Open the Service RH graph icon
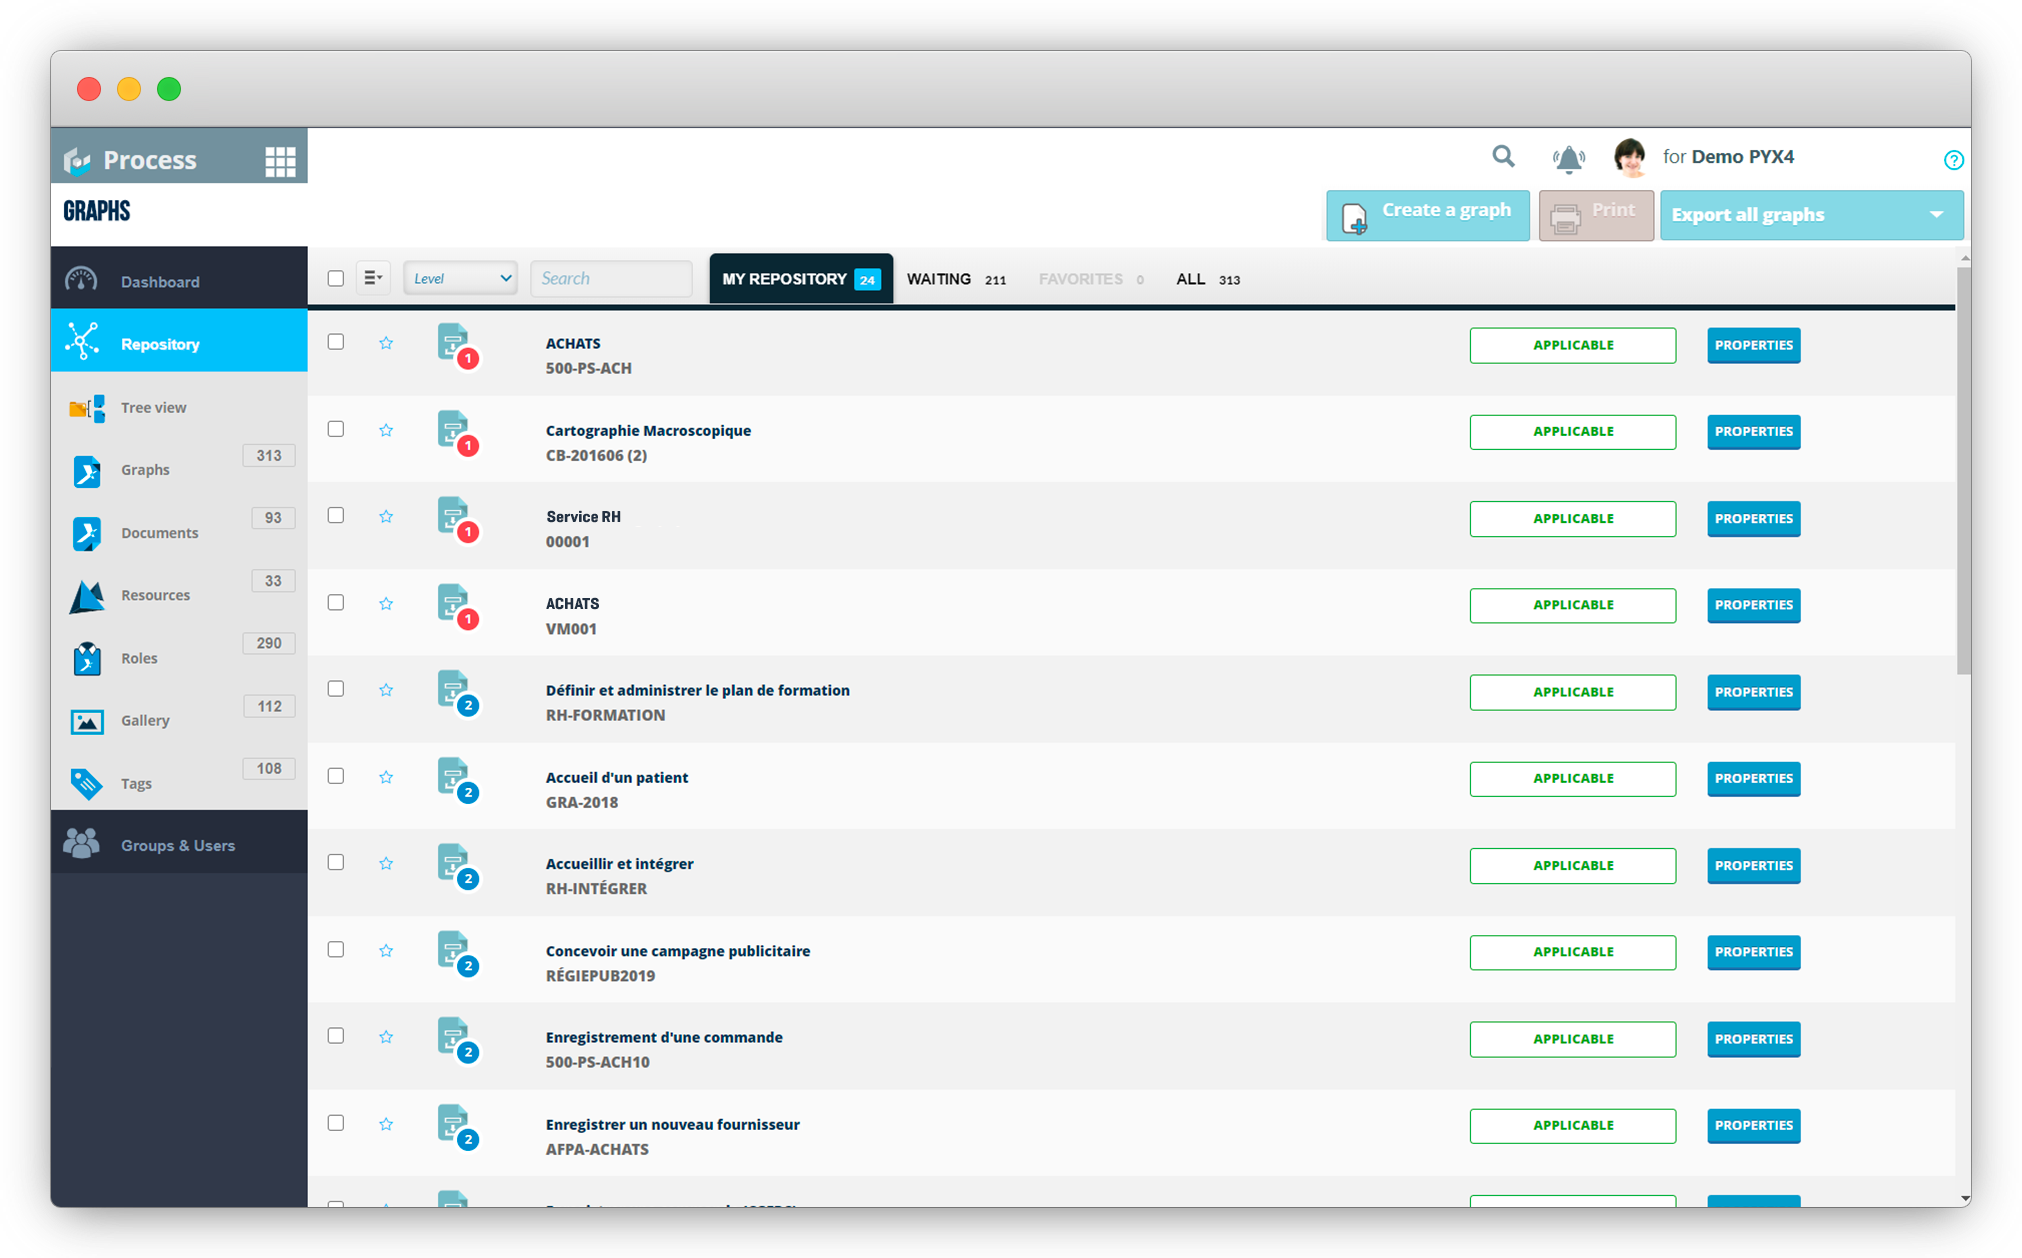The width and height of the screenshot is (2022, 1258). click(457, 518)
